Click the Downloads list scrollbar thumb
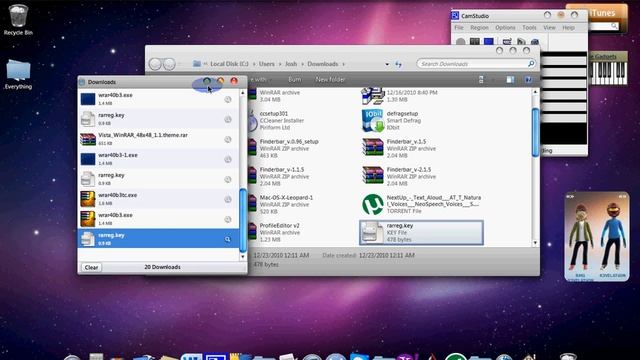 pos(243,220)
